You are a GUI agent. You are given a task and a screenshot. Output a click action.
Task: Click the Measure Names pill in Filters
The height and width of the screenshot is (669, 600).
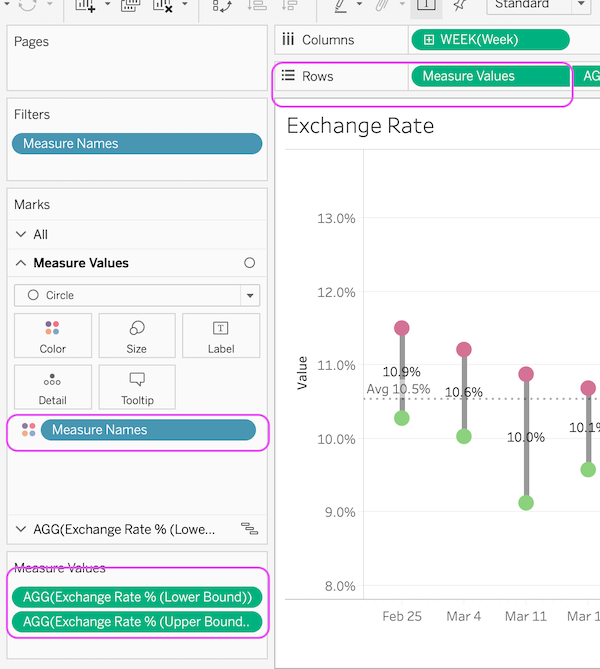pyautogui.click(x=137, y=144)
